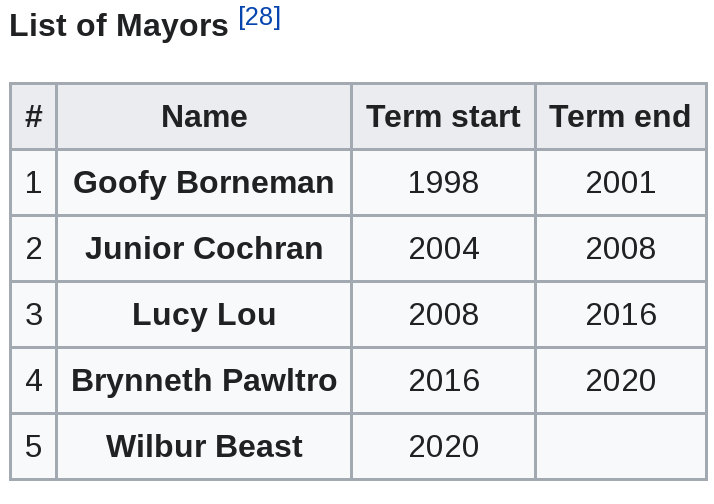This screenshot has height=504, width=714.
Task: Click the '#' column header
Action: point(34,117)
